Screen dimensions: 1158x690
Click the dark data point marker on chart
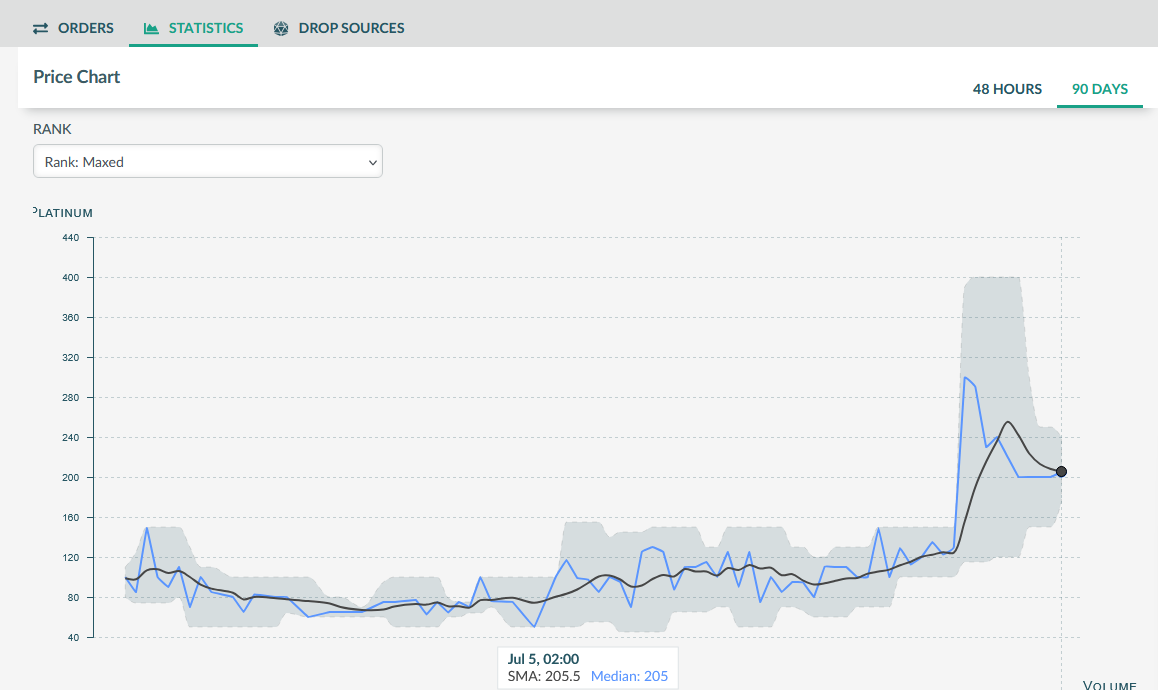coord(1061,471)
